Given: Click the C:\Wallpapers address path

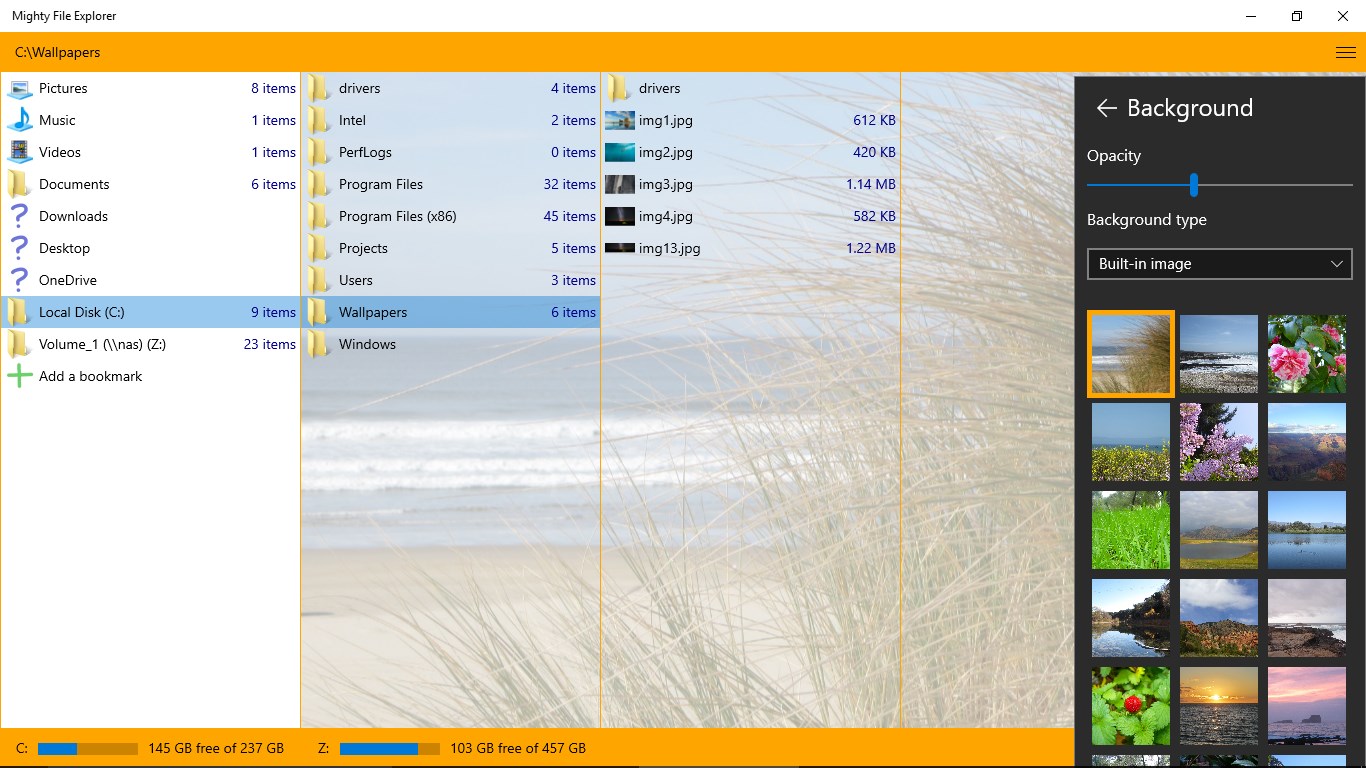Looking at the screenshot, I should 58,52.
